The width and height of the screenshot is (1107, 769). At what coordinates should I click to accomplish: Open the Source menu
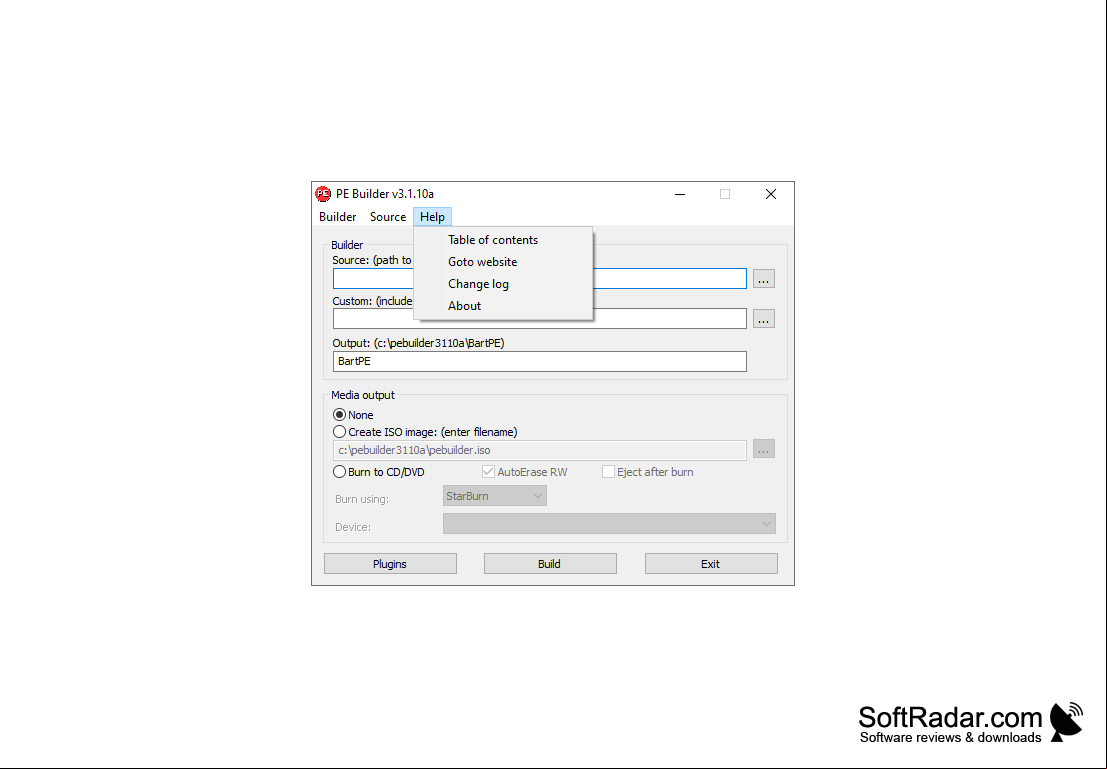click(388, 217)
